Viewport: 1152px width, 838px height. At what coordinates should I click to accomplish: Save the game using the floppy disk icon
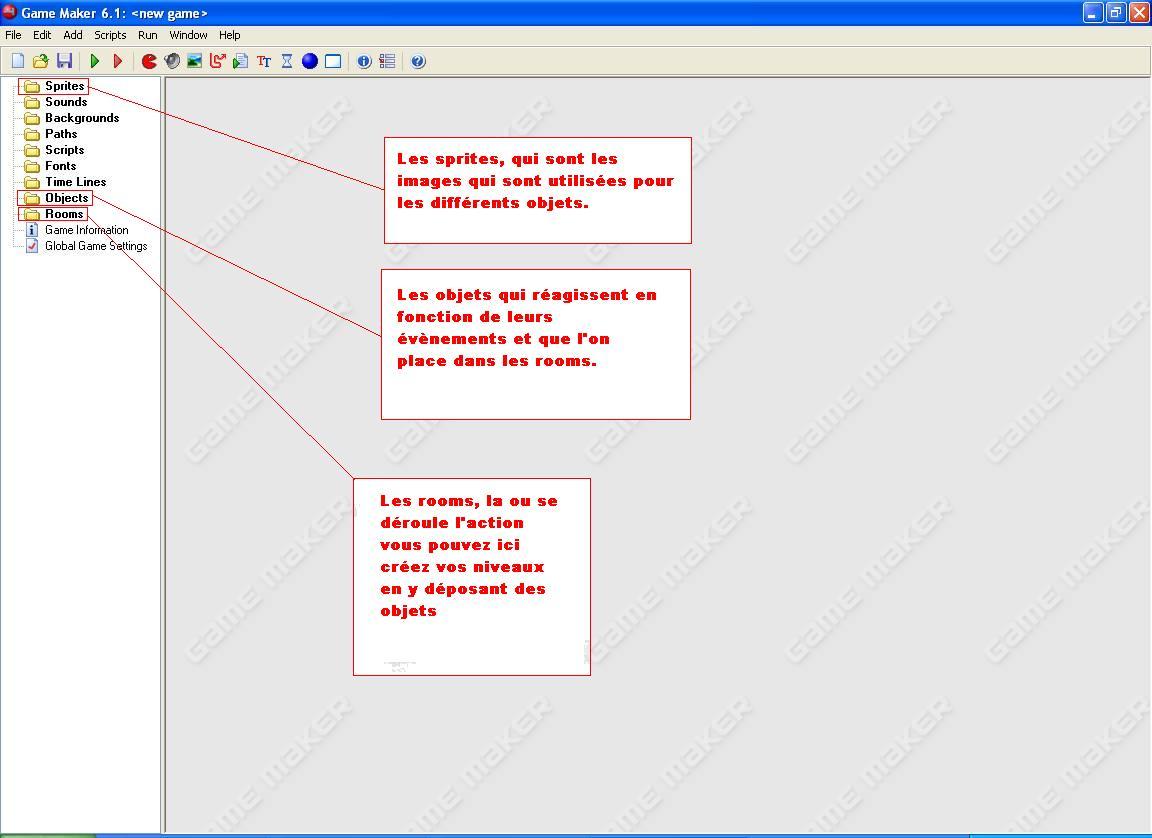coord(65,61)
